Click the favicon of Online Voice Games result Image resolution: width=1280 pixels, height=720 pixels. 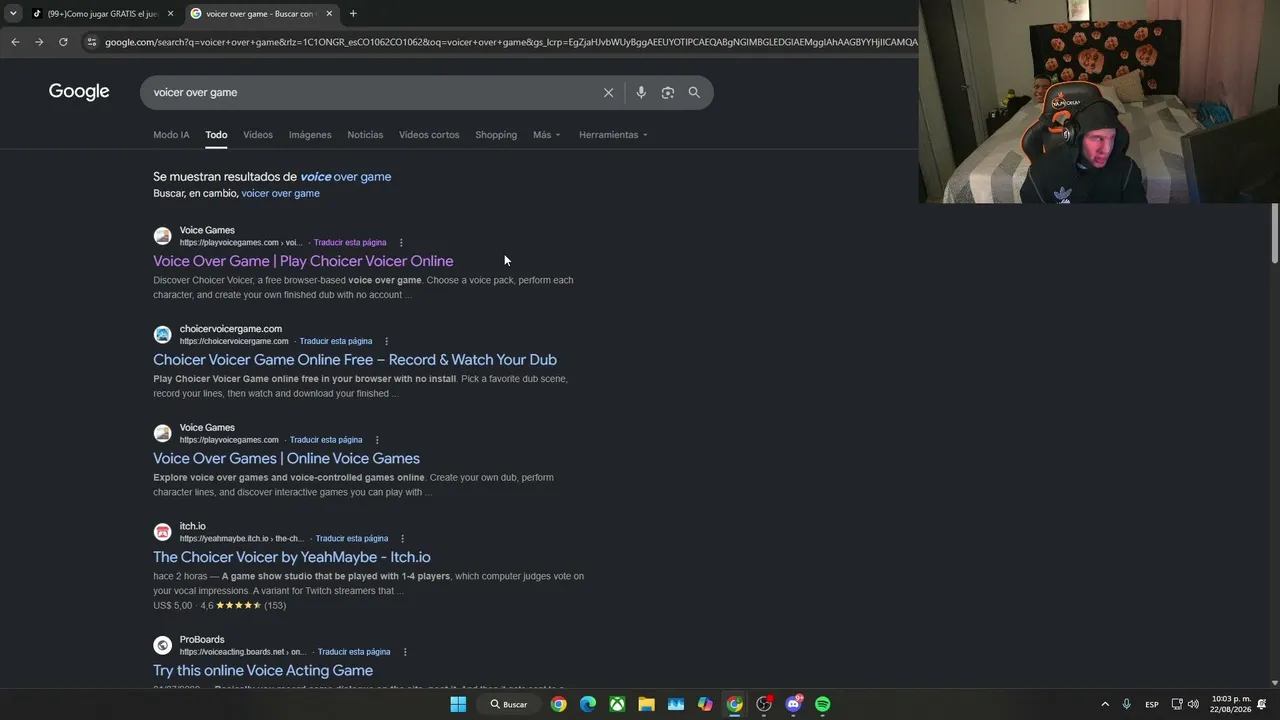click(x=162, y=433)
